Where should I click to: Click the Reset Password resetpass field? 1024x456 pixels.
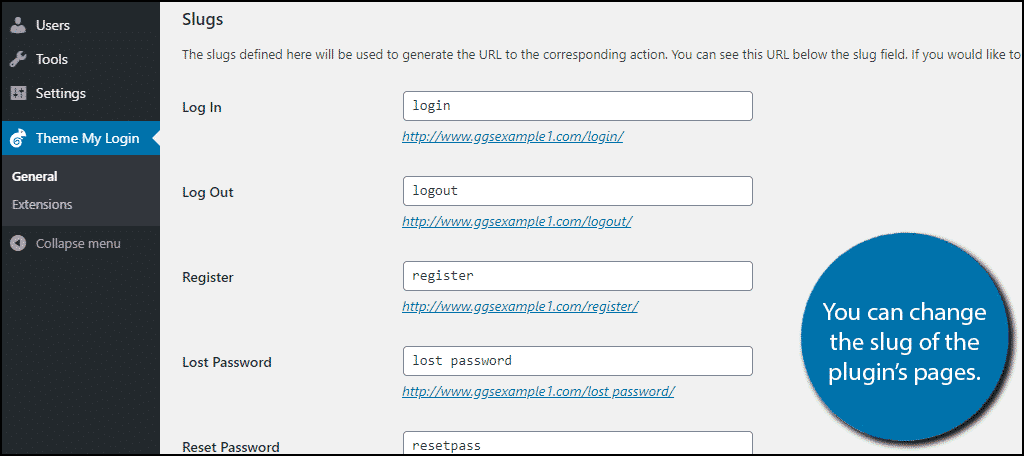[x=577, y=443]
